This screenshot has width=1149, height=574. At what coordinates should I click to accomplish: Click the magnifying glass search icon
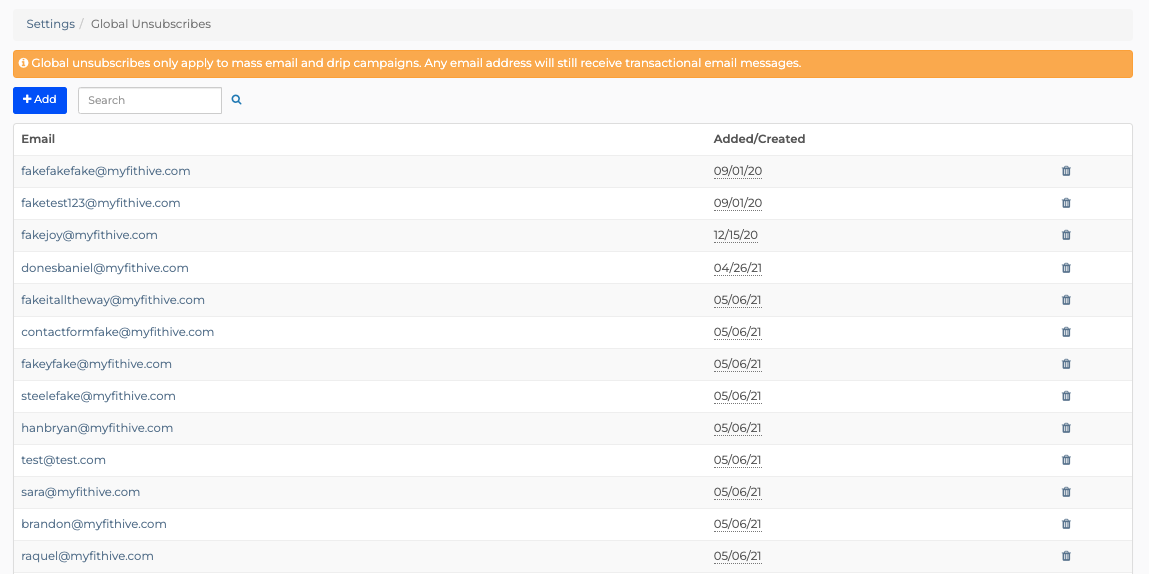coord(237,100)
